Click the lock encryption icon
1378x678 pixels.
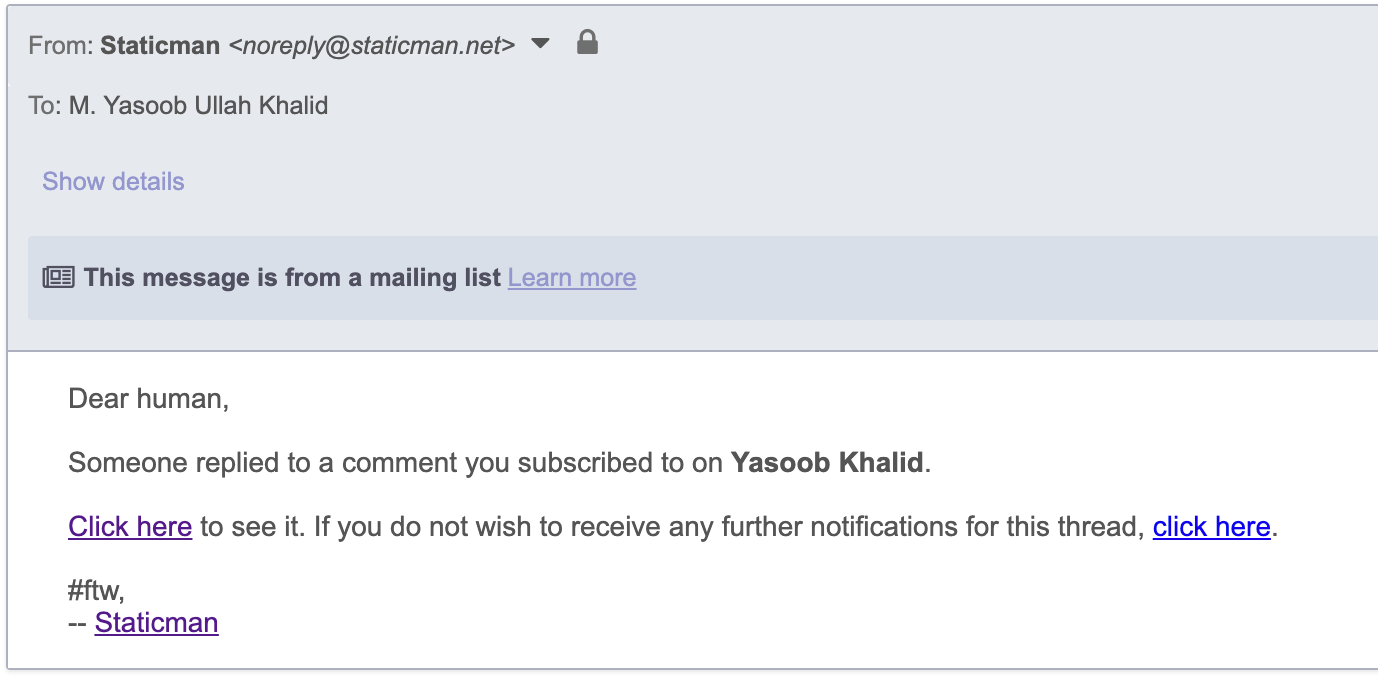pyautogui.click(x=588, y=43)
